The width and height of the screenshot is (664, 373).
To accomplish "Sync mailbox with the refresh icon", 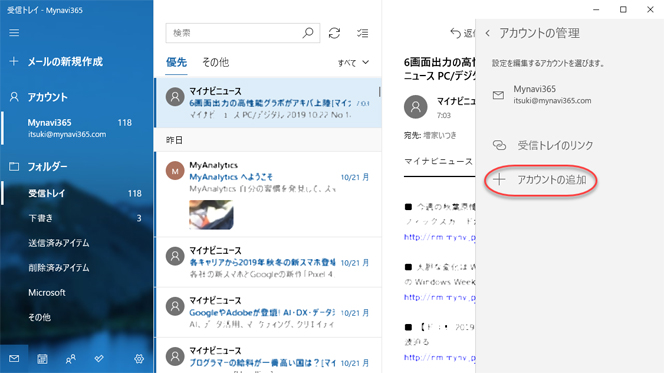I will tap(335, 33).
